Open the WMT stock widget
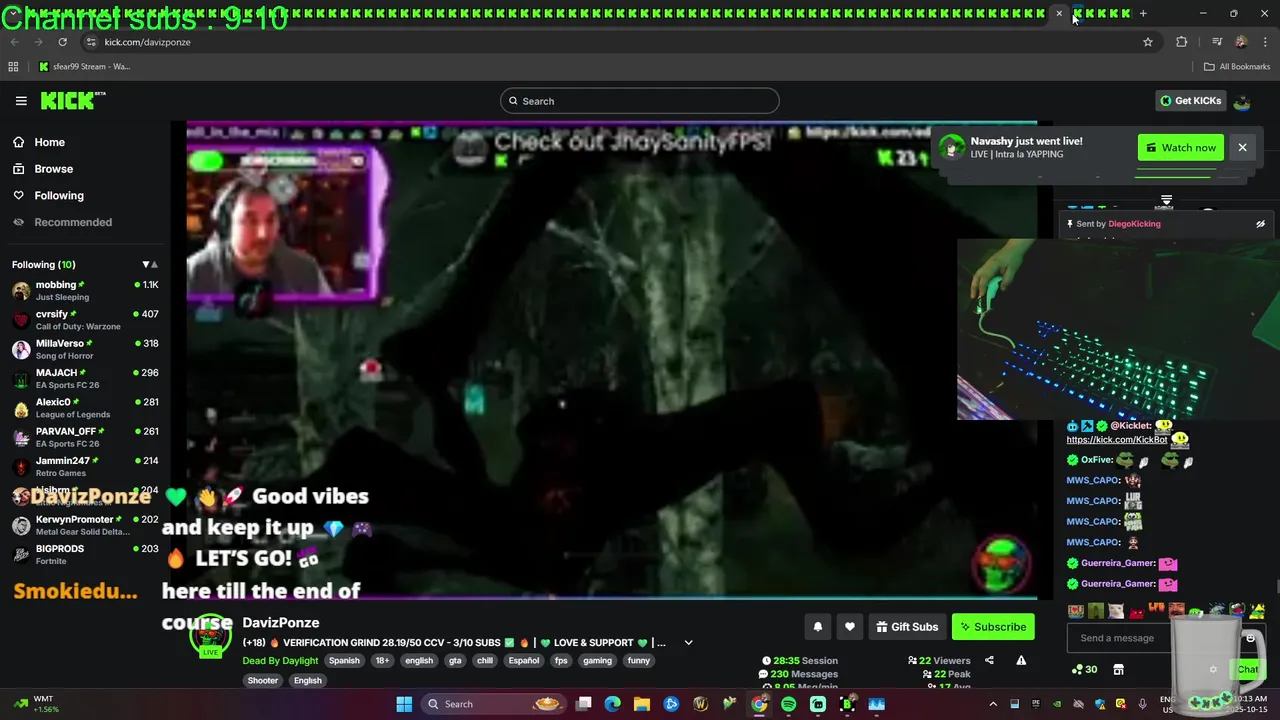Viewport: 1280px width, 720px height. coord(35,704)
